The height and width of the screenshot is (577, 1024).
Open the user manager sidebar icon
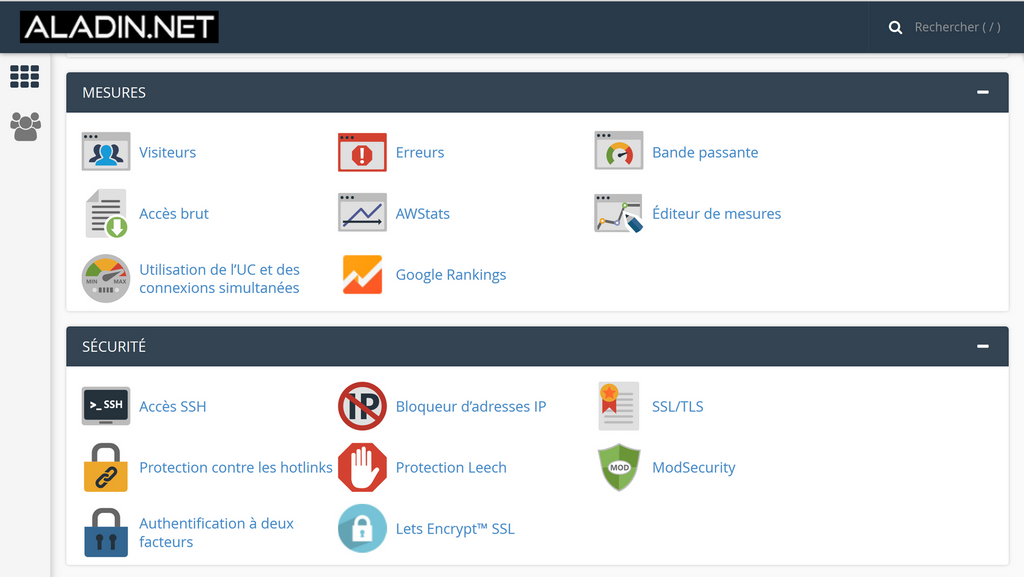(25, 126)
